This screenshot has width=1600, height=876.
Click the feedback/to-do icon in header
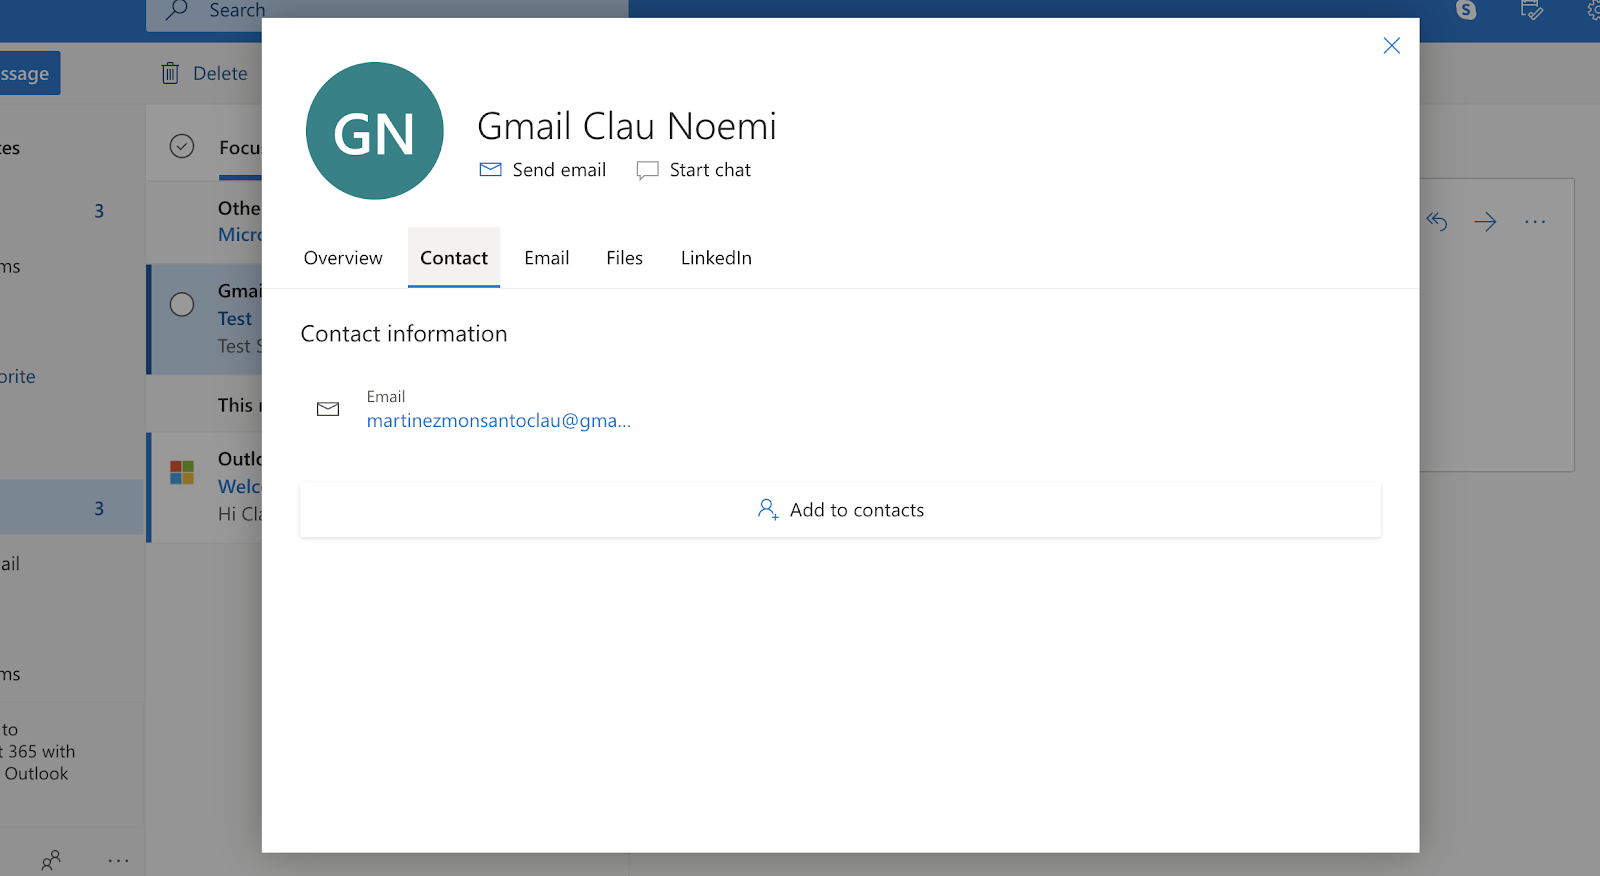tap(1531, 10)
